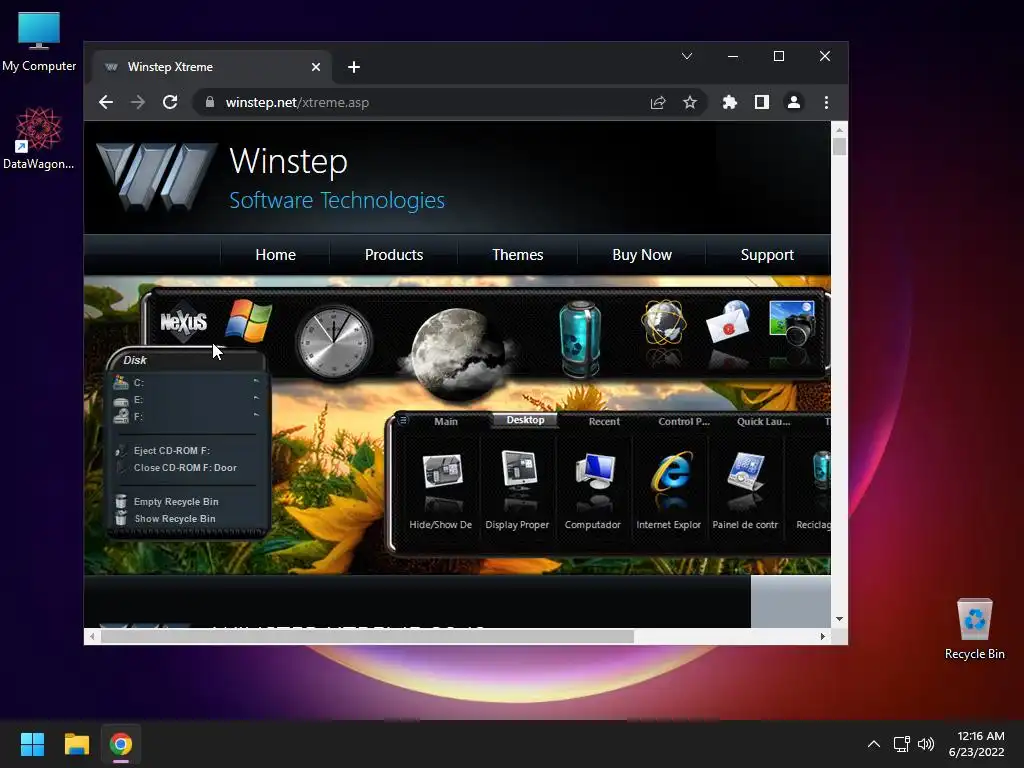The height and width of the screenshot is (768, 1024).
Task: Click the Main shelf tab
Action: tap(446, 421)
